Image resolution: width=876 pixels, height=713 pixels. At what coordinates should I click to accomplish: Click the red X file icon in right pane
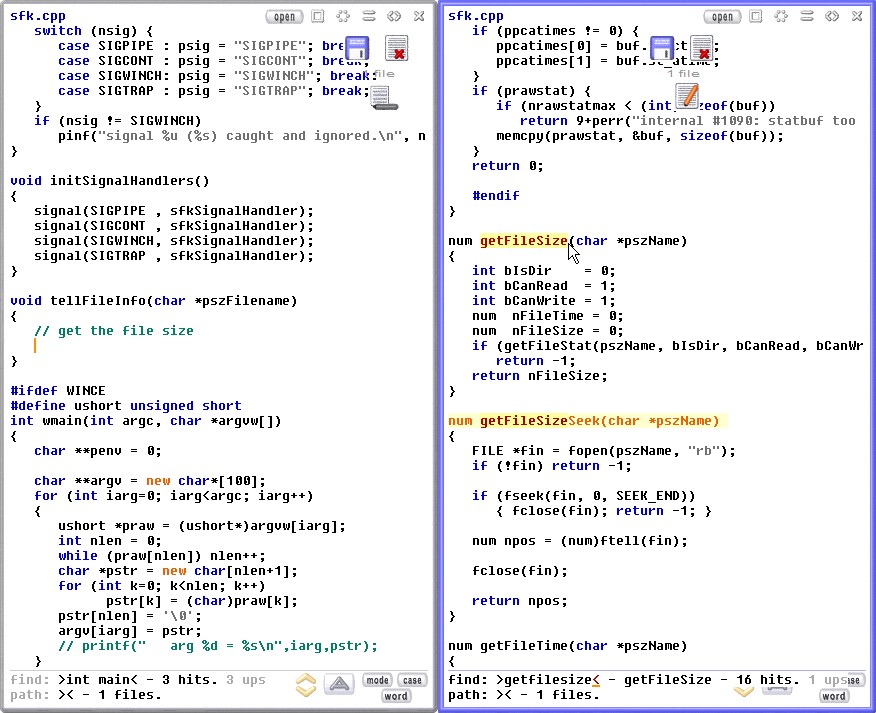tap(702, 48)
